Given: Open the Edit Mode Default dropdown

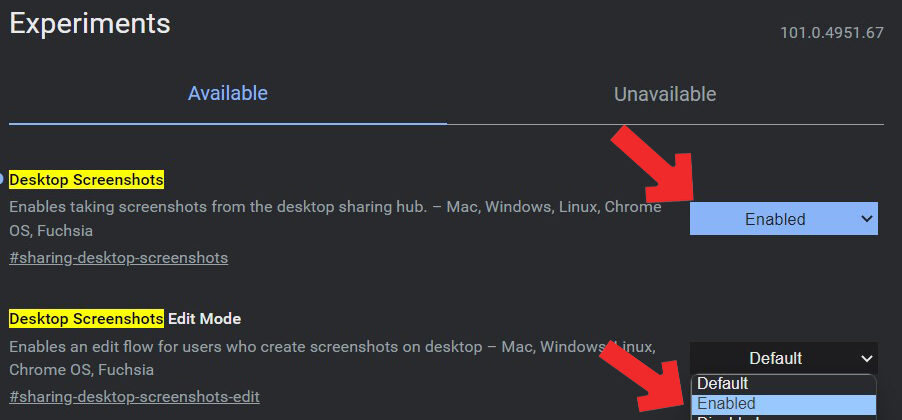Looking at the screenshot, I should (775, 358).
